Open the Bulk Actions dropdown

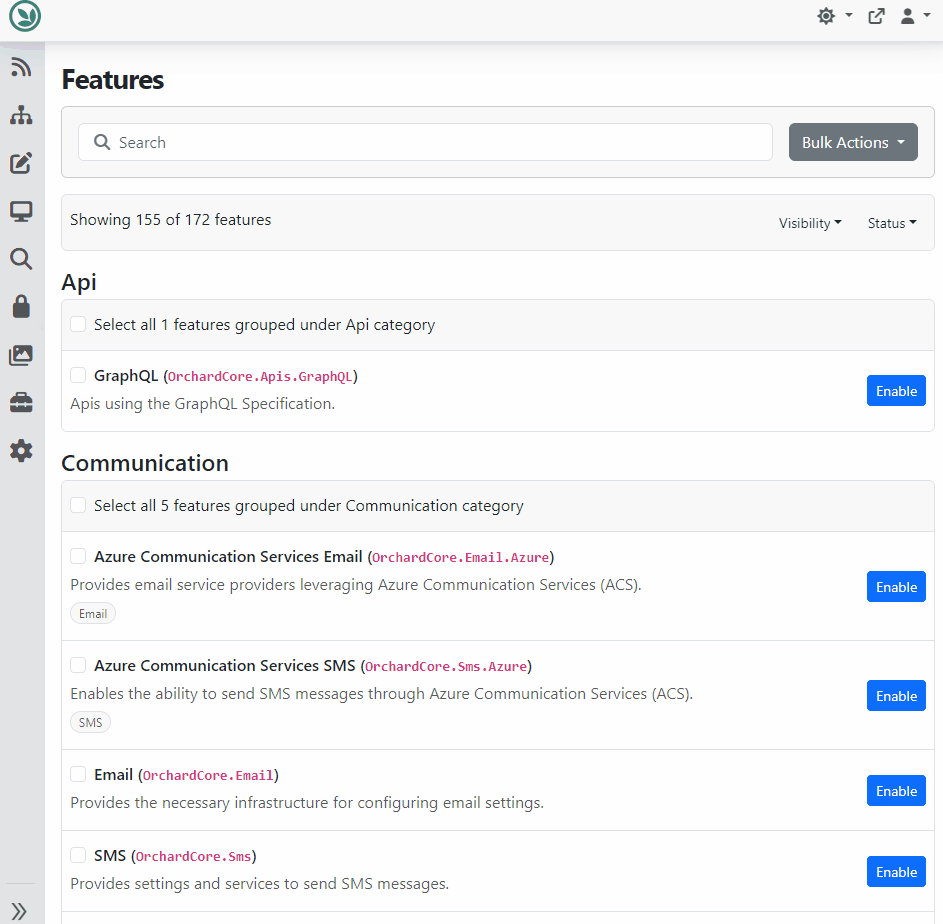(x=853, y=142)
